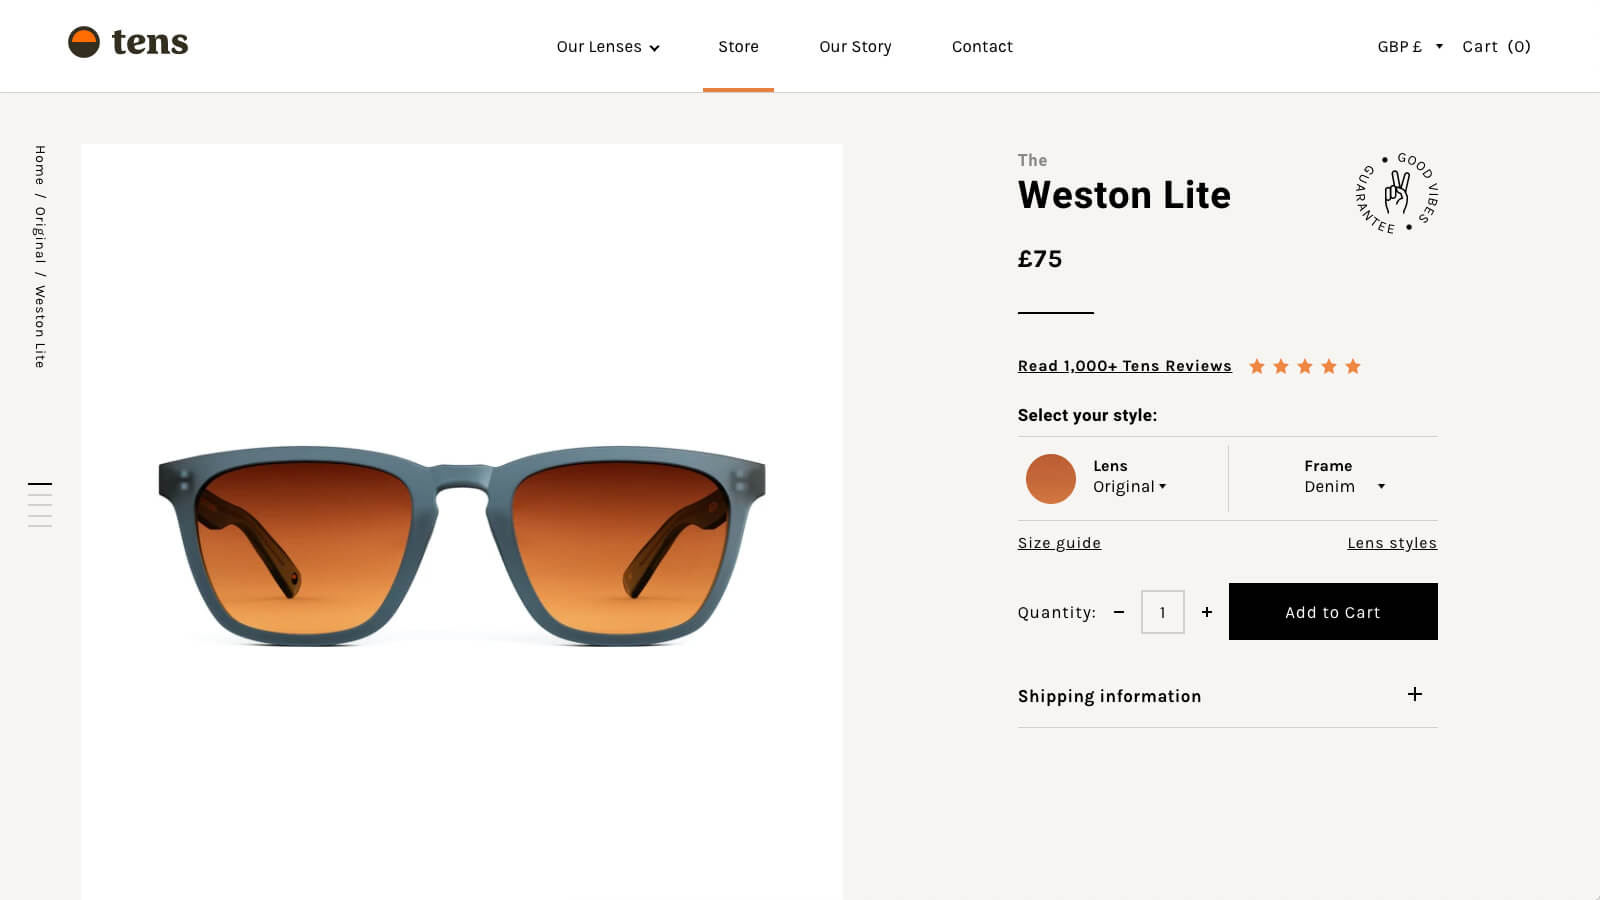1600x900 pixels.
Task: Click the quantity input field
Action: (x=1162, y=612)
